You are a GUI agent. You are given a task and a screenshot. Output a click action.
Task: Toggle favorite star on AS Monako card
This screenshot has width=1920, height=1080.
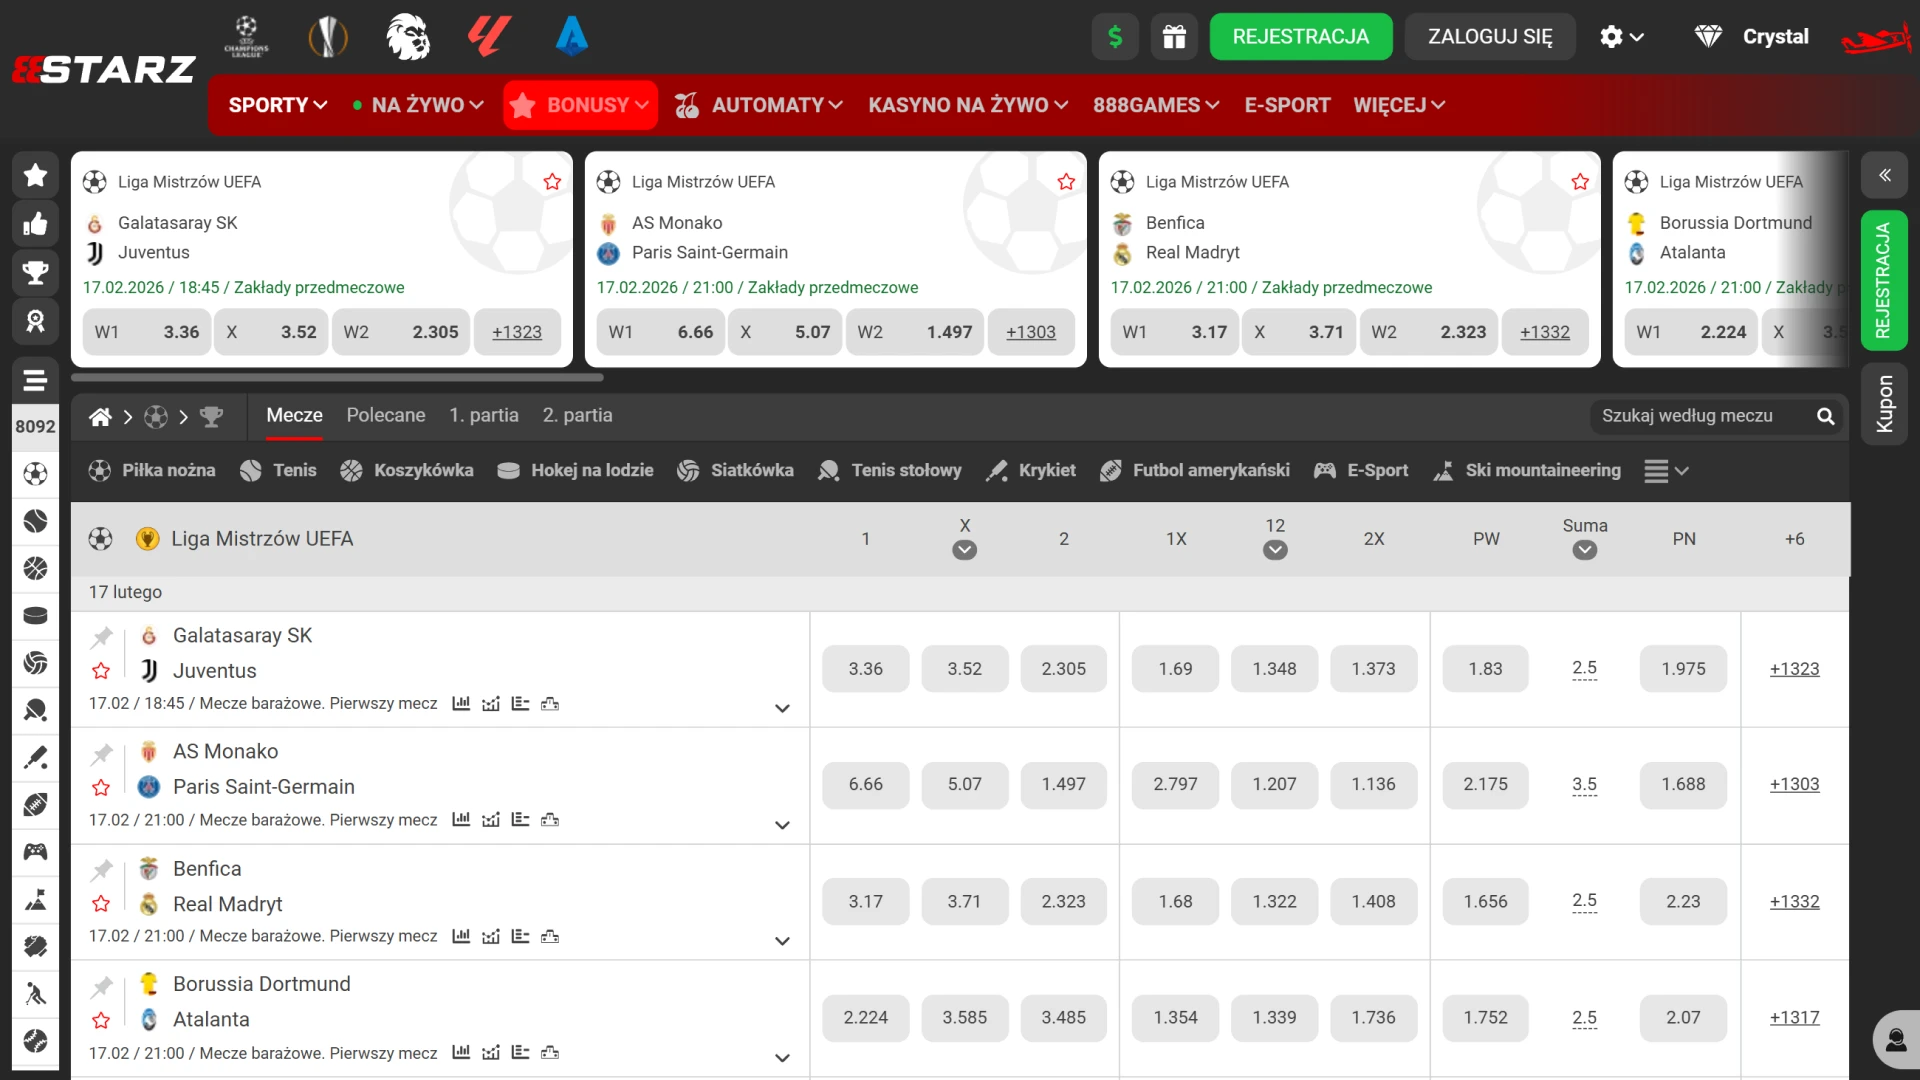click(1066, 182)
